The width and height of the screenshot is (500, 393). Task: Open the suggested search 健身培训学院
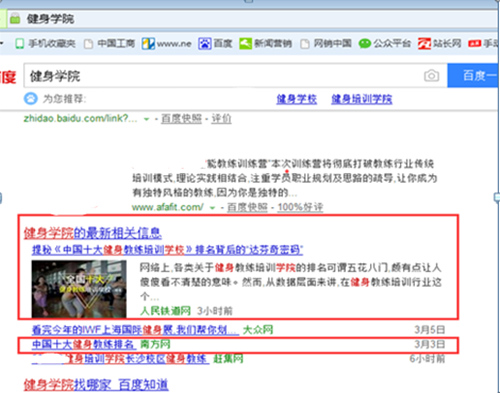pos(362,99)
